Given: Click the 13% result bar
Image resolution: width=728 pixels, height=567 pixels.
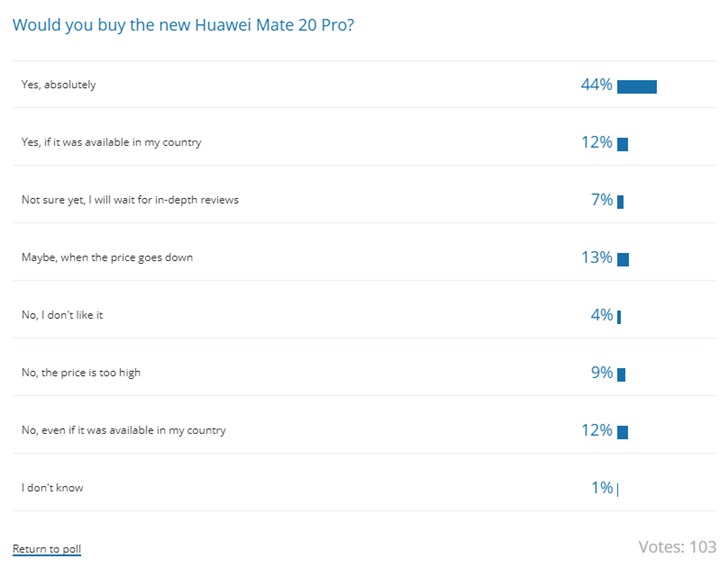Looking at the screenshot, I should pos(623,260).
